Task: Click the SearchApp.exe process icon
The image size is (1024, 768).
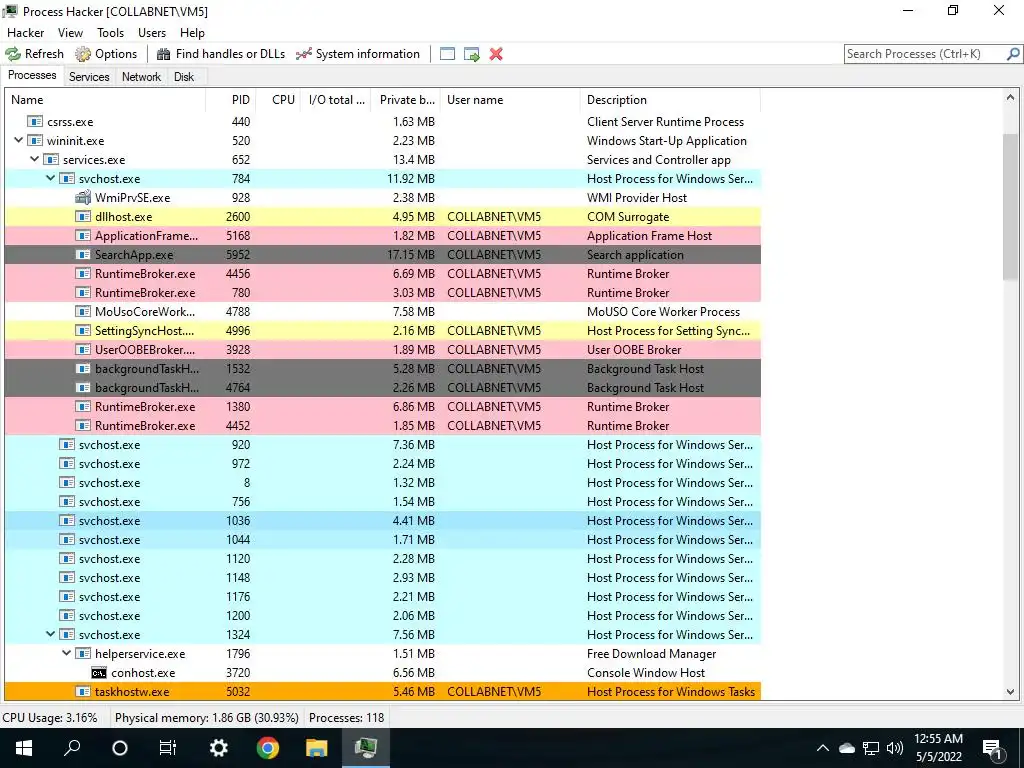Action: pos(83,255)
